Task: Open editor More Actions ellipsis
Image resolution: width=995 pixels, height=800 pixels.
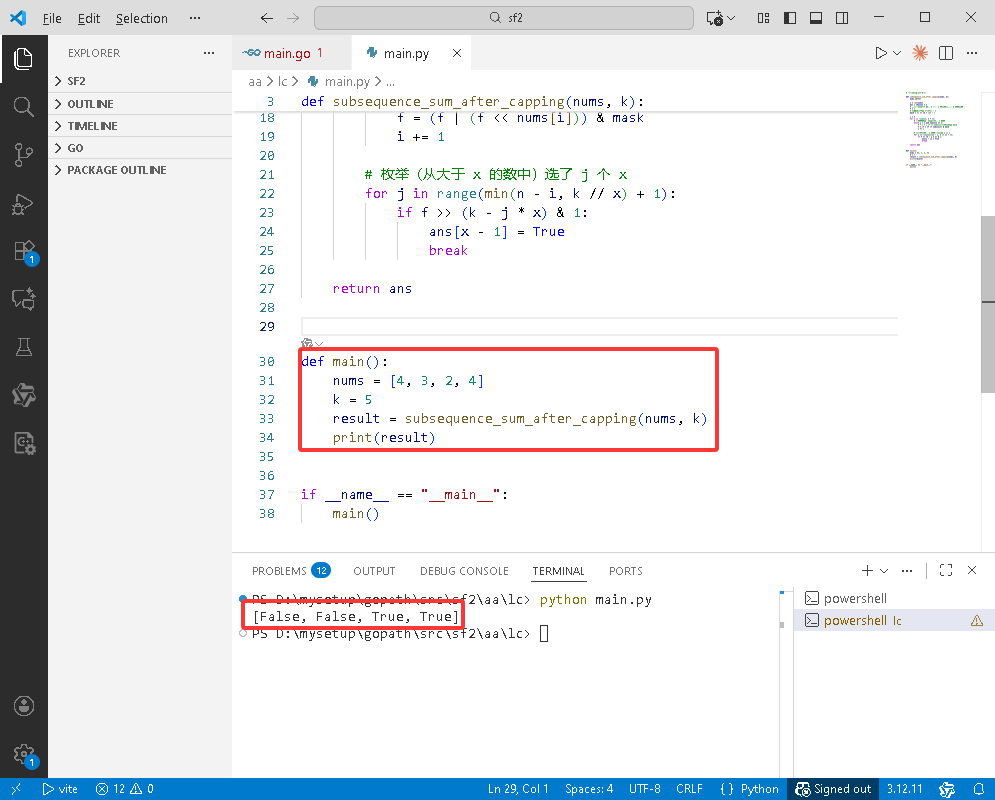Action: 972,53
